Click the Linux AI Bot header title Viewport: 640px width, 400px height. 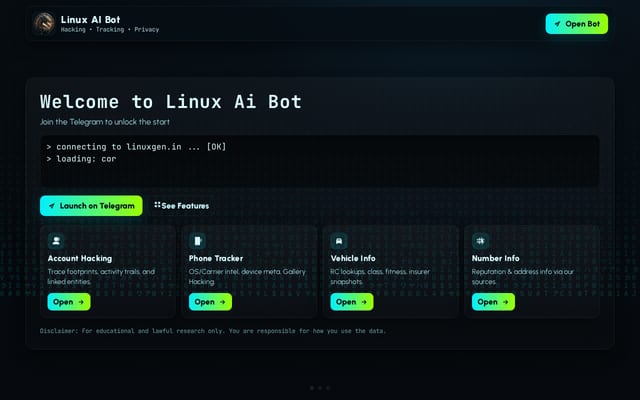90,20
